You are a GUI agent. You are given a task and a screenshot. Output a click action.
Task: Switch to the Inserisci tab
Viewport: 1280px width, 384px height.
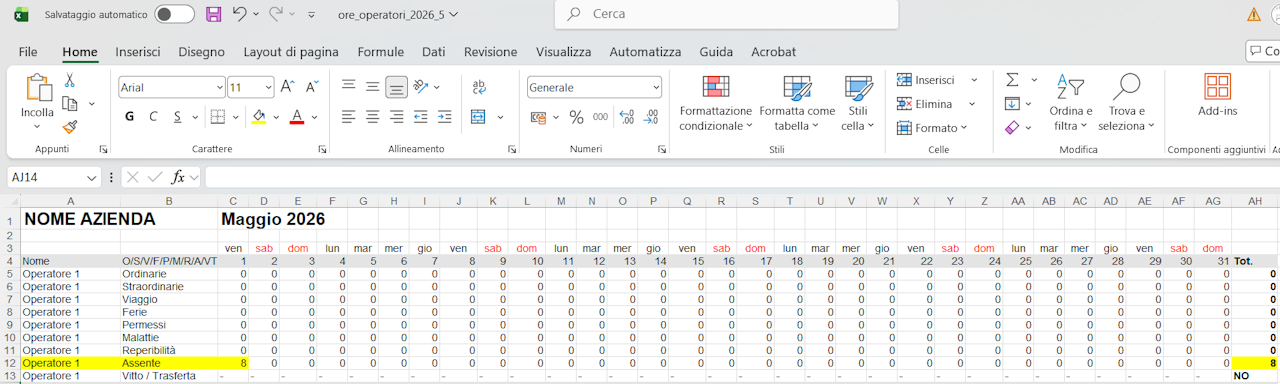tap(137, 52)
